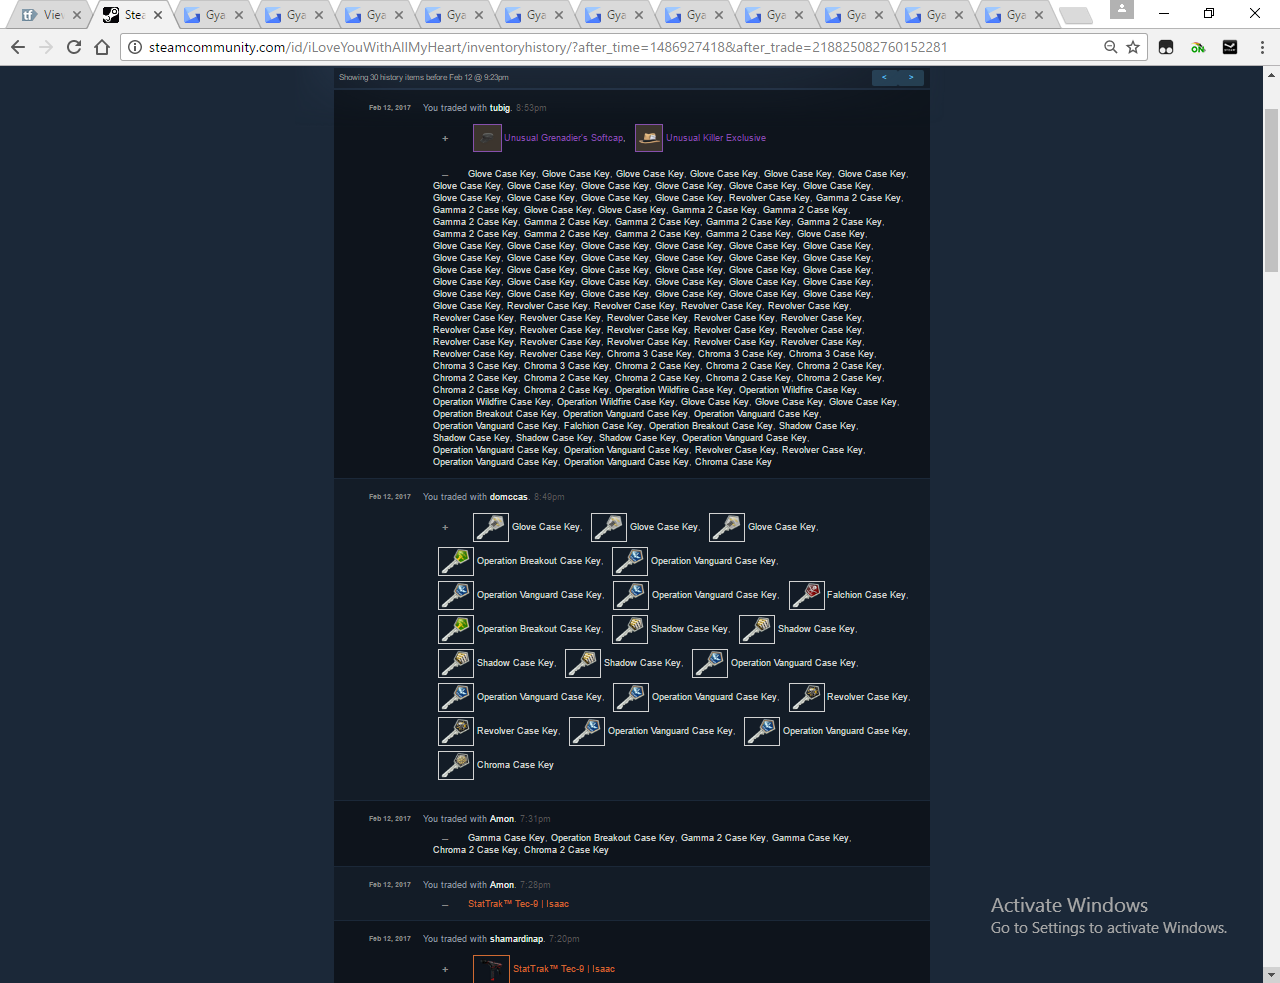Viewport: 1280px width, 983px height.
Task: Bookmark this page with the star icon
Action: click(1133, 47)
